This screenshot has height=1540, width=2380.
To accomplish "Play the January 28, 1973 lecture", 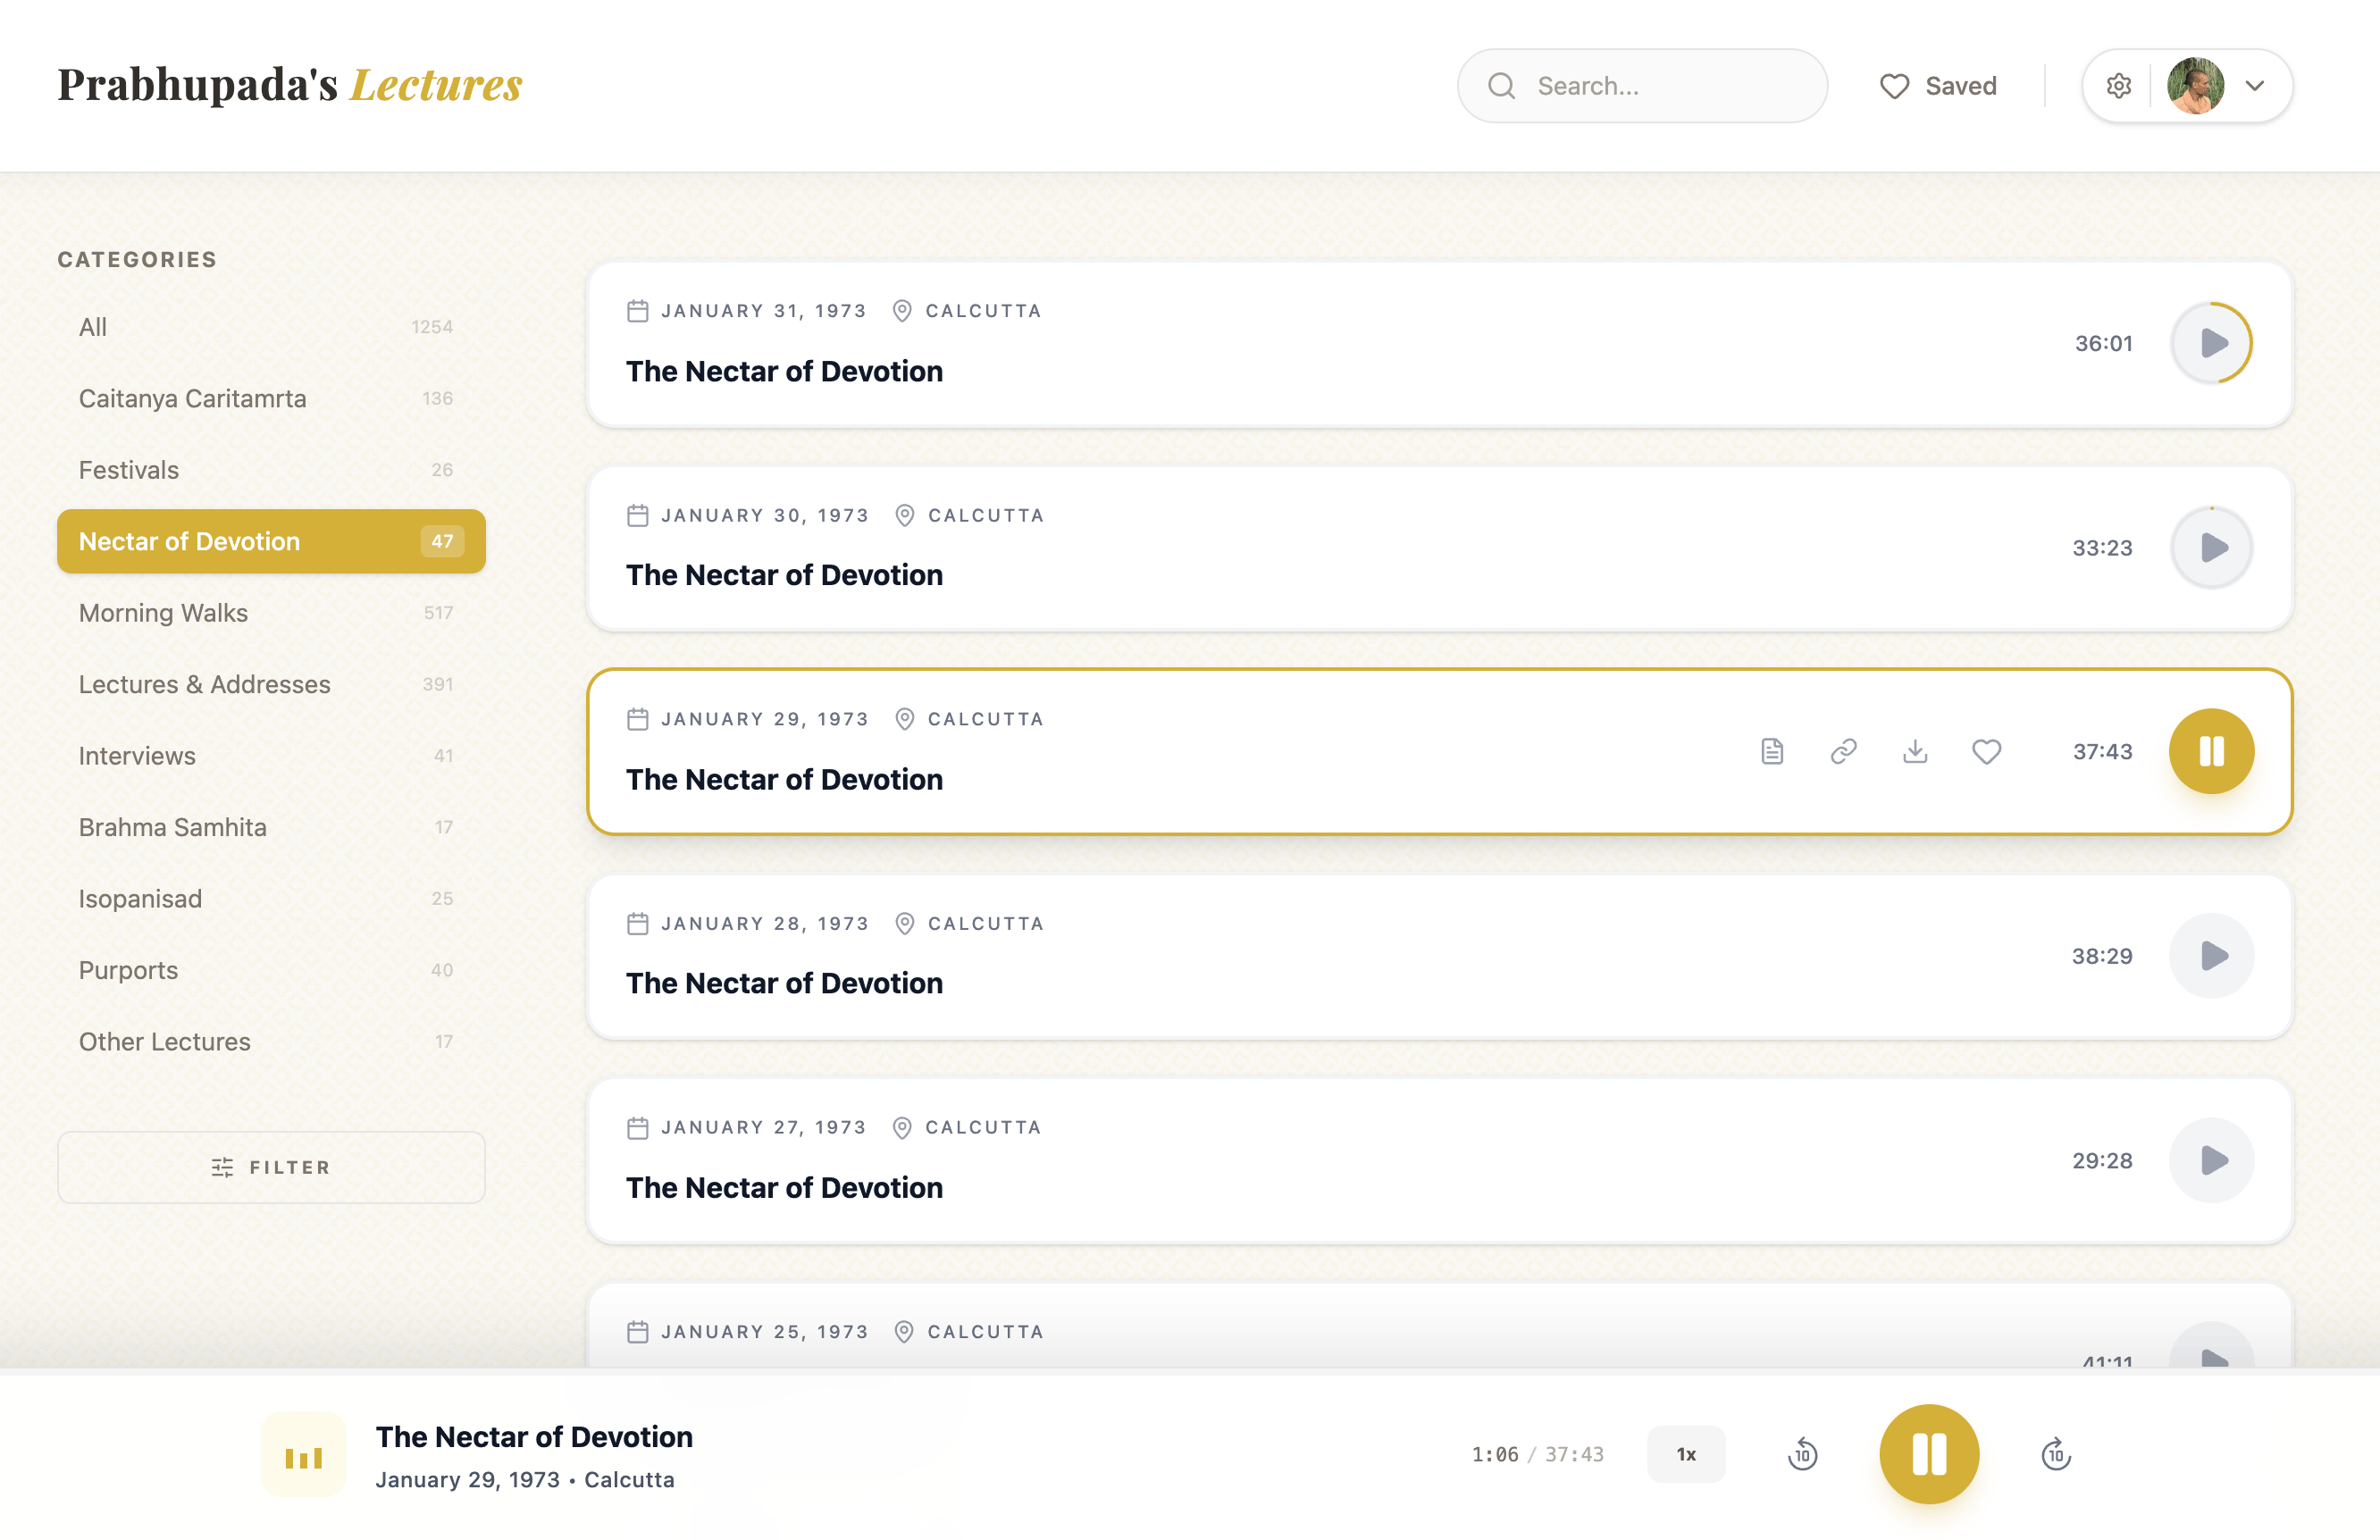I will tap(2211, 956).
